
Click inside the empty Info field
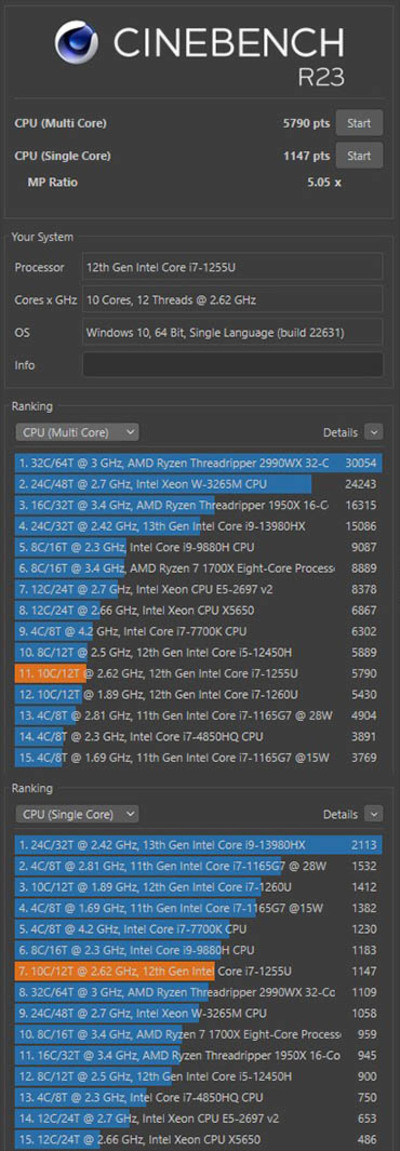point(233,365)
